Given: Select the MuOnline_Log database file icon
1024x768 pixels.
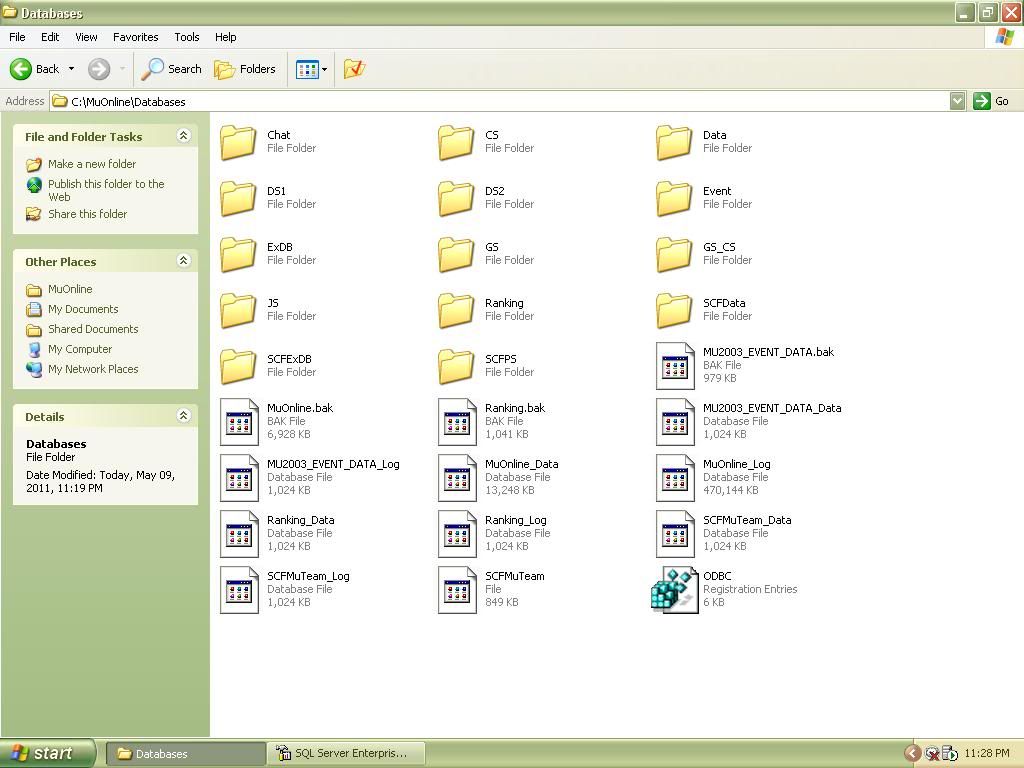Looking at the screenshot, I should click(675, 477).
